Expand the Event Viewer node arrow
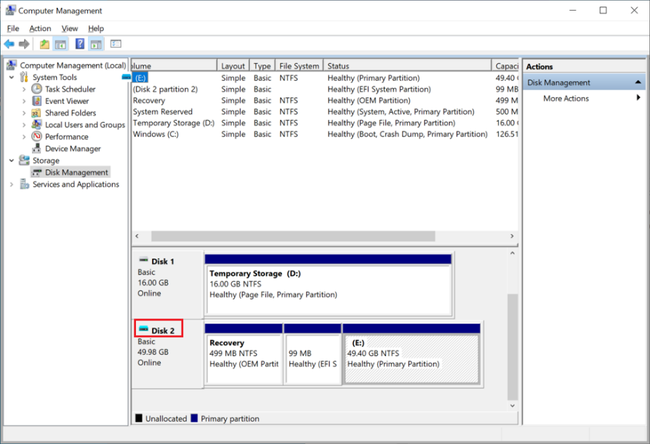The width and height of the screenshot is (650, 444). pos(24,101)
